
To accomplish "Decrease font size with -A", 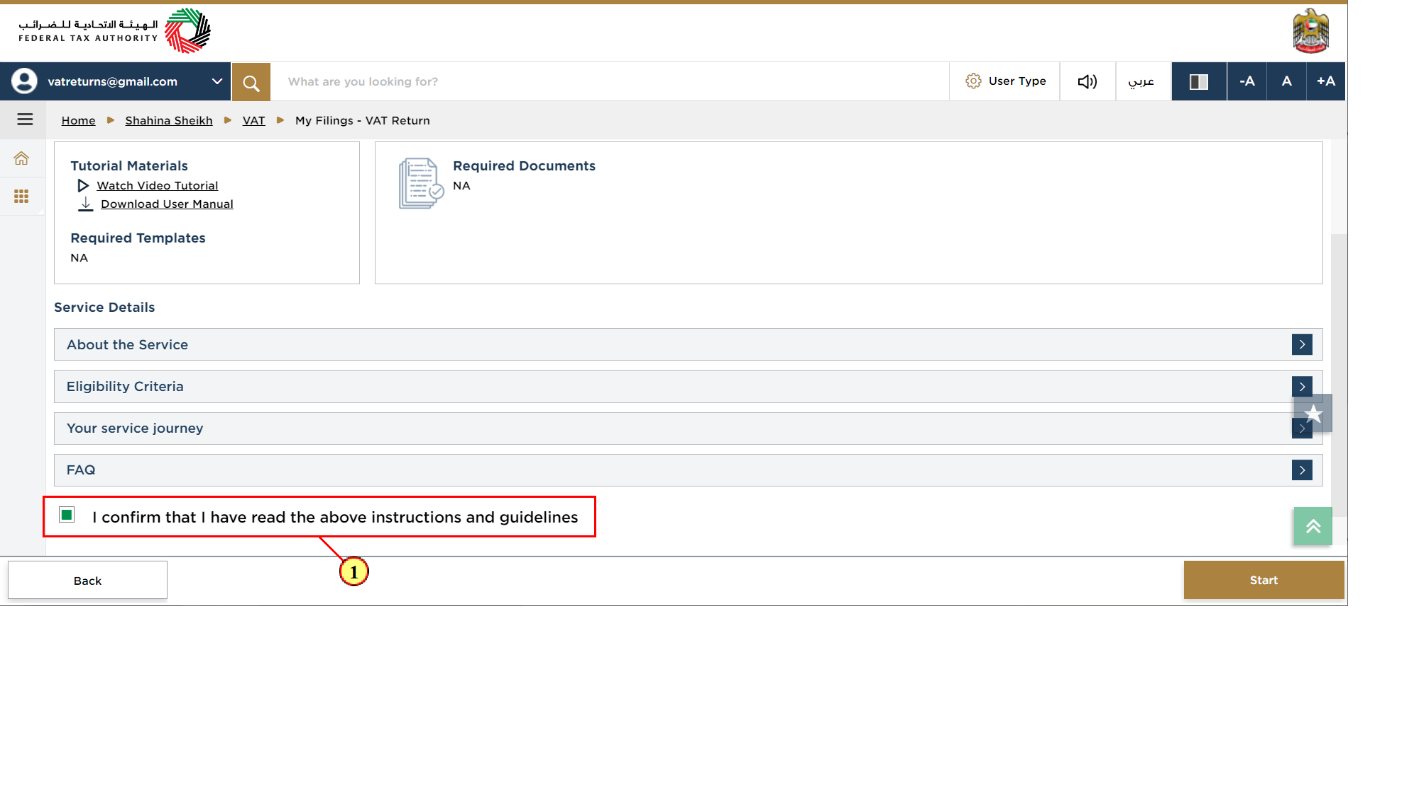I will point(1247,81).
